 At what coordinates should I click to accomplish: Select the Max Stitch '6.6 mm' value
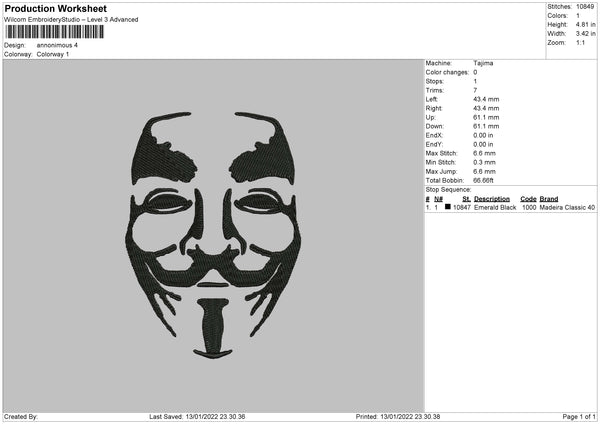[x=484, y=153]
